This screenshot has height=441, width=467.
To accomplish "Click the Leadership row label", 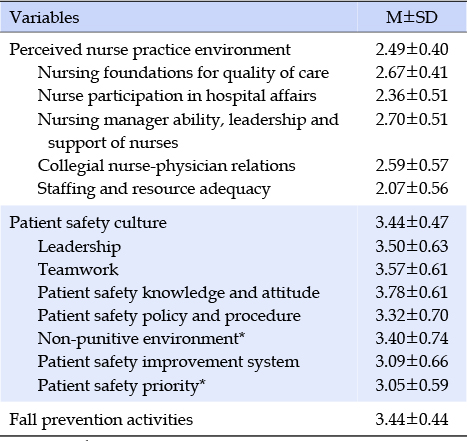I will click(x=79, y=247).
